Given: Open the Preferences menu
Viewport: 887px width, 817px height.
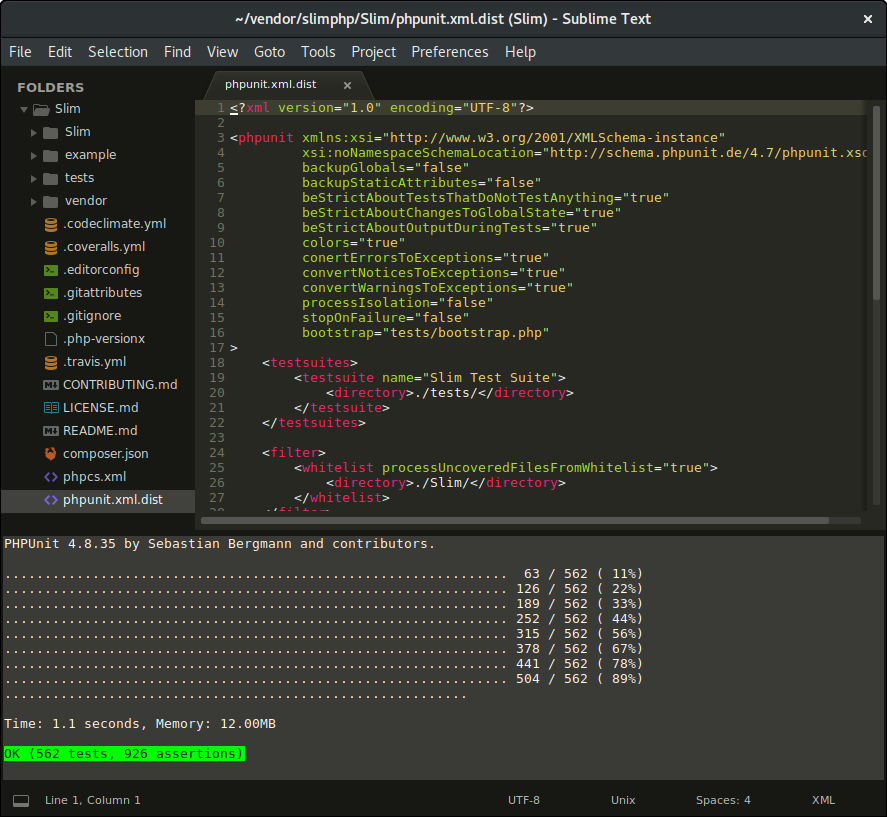Looking at the screenshot, I should click(450, 52).
